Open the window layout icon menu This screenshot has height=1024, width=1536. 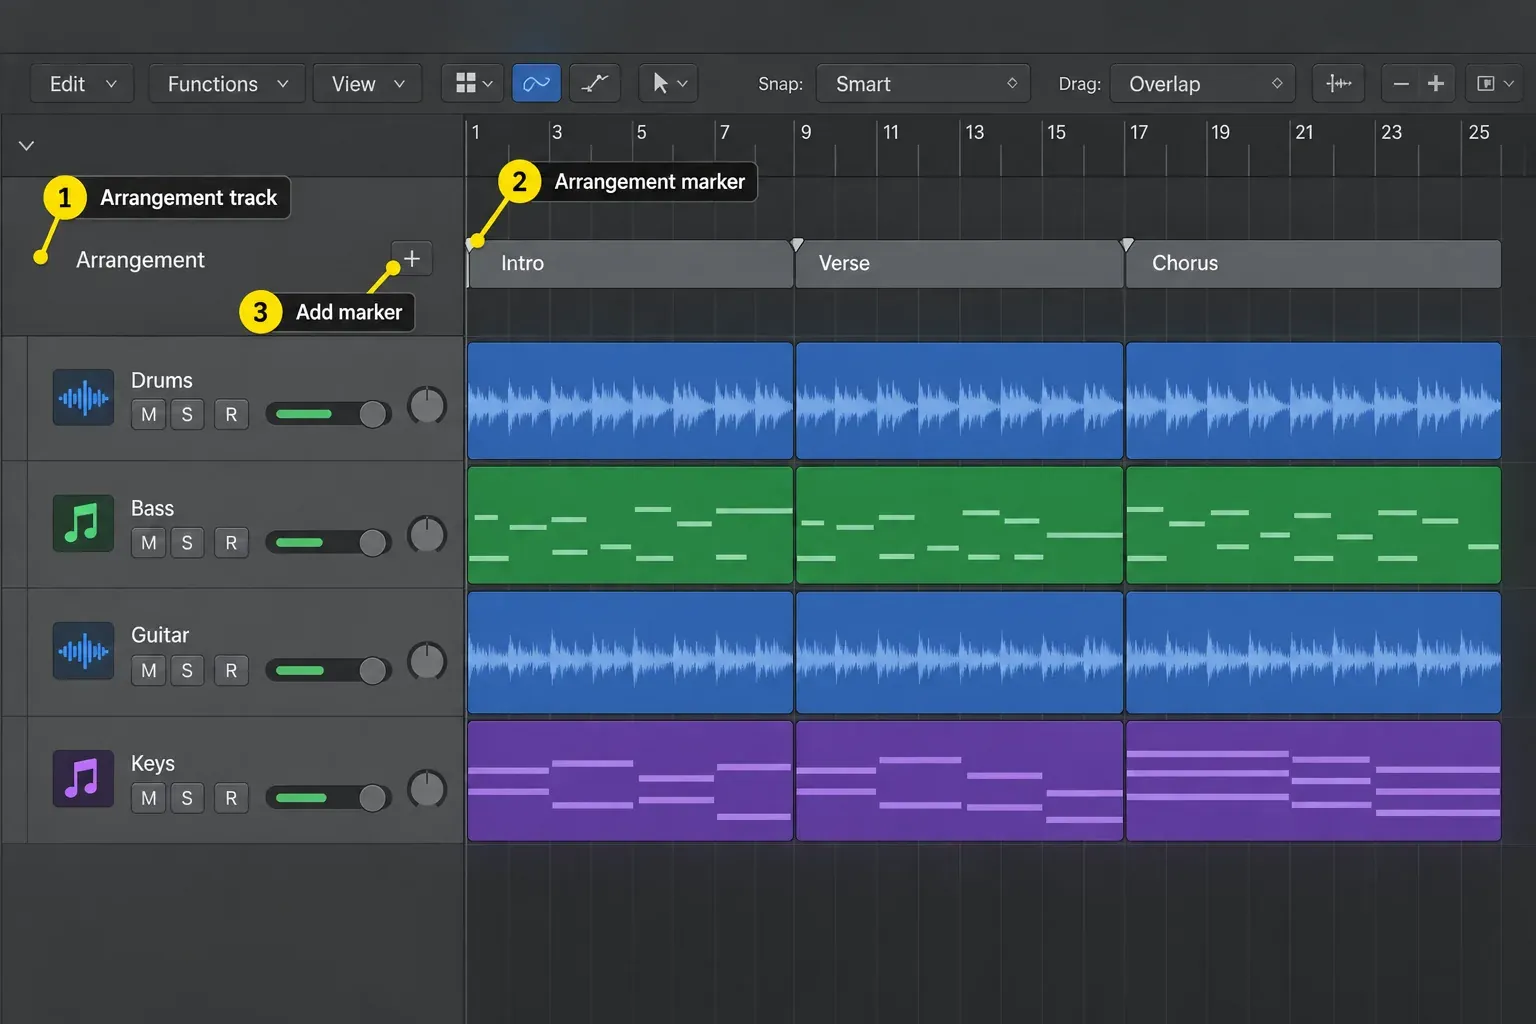(1494, 84)
